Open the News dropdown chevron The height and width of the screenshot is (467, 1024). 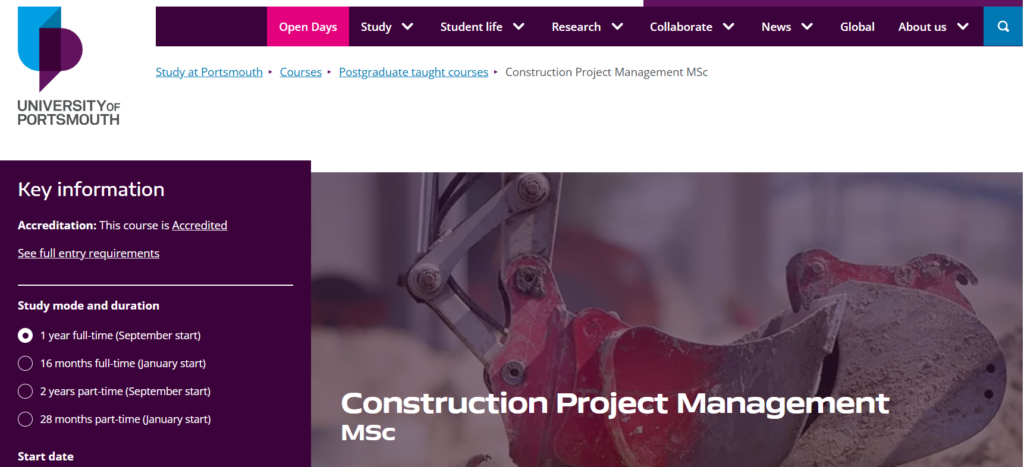(x=807, y=27)
